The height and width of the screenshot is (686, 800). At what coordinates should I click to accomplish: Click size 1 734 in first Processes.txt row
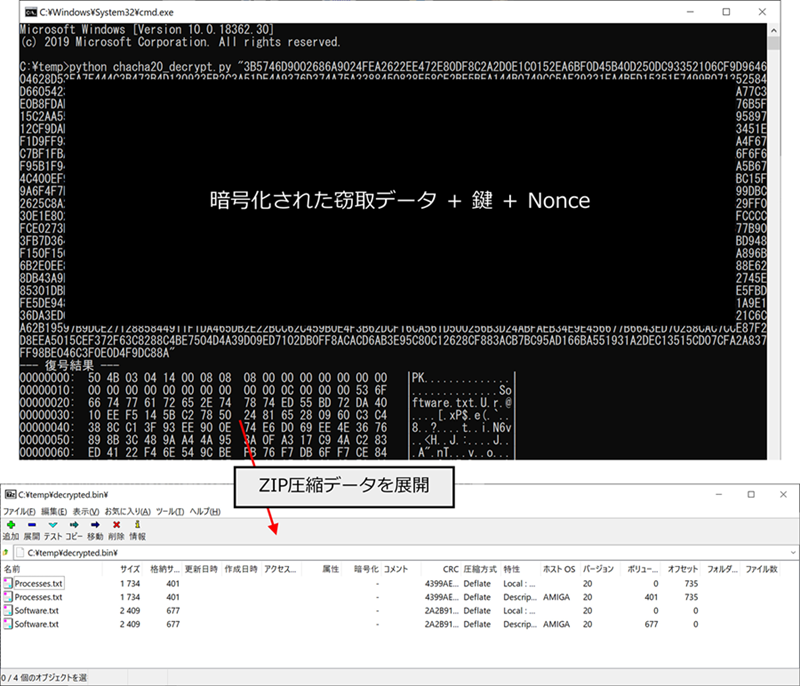coord(130,583)
